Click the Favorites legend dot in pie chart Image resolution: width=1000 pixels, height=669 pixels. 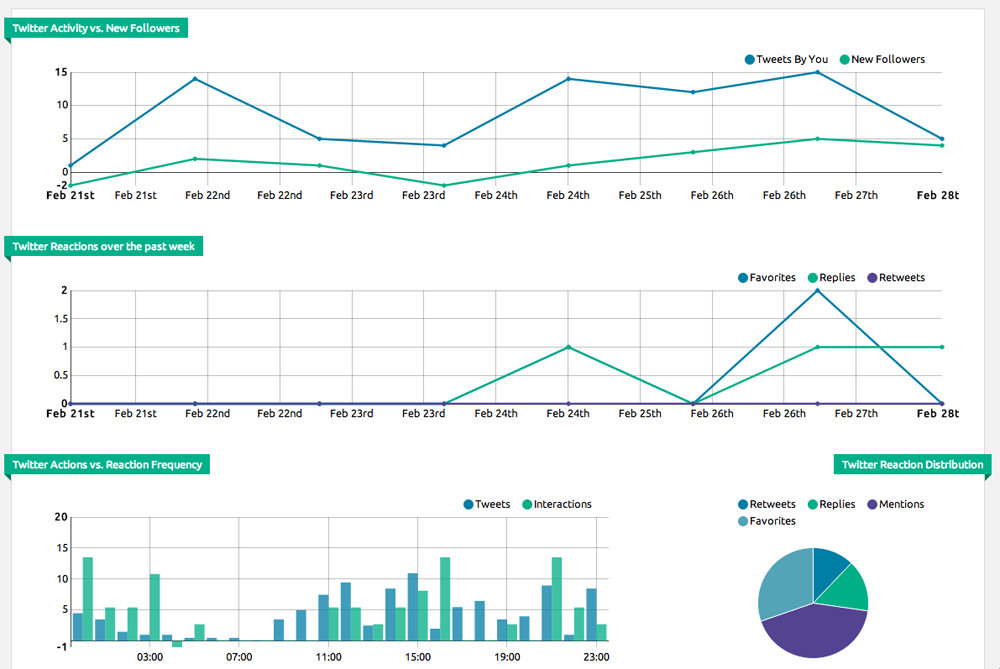(743, 521)
